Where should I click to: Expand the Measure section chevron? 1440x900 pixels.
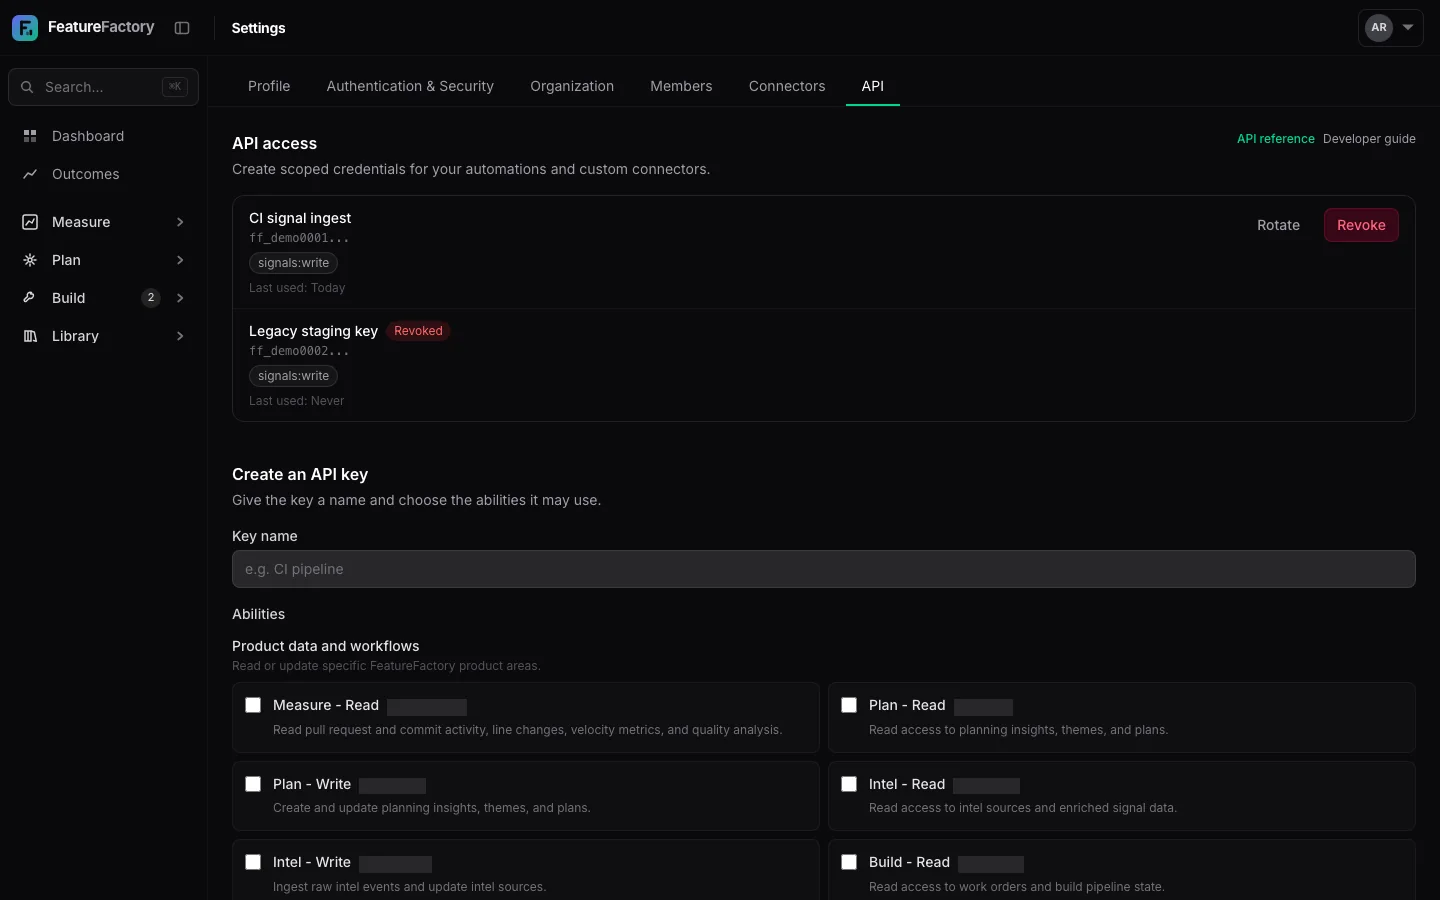(180, 222)
